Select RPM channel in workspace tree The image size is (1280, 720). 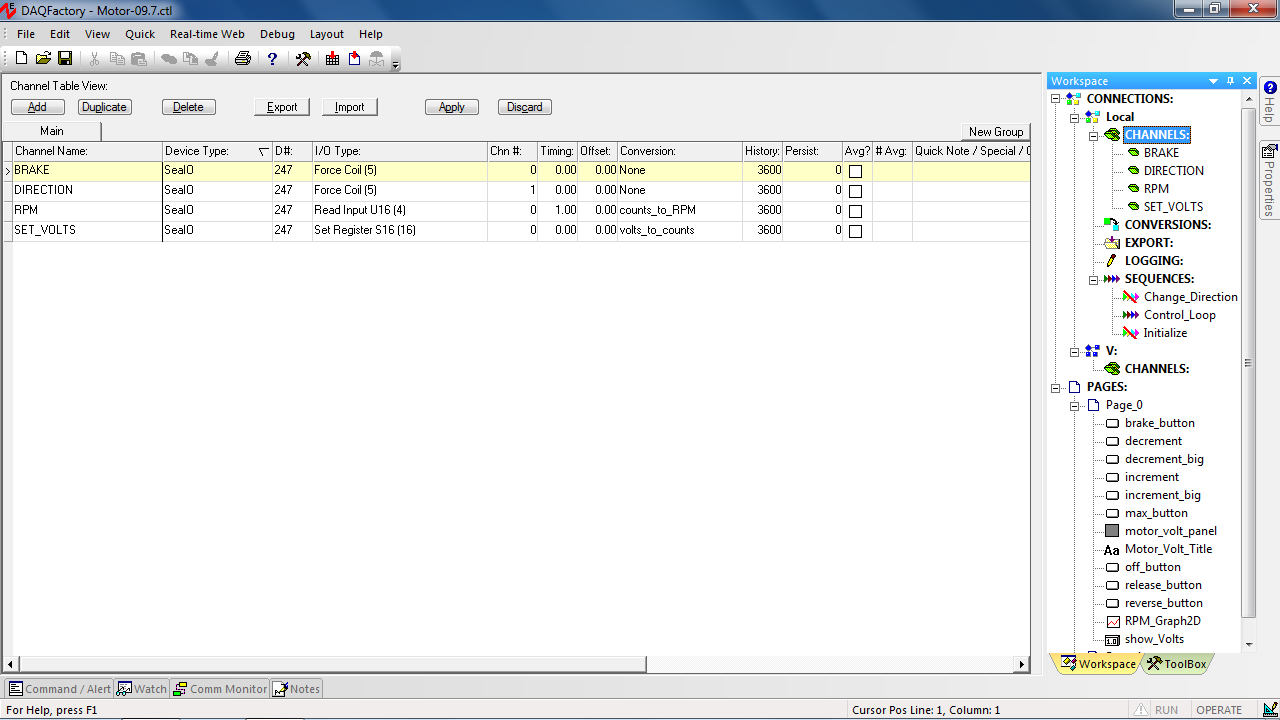point(1156,189)
